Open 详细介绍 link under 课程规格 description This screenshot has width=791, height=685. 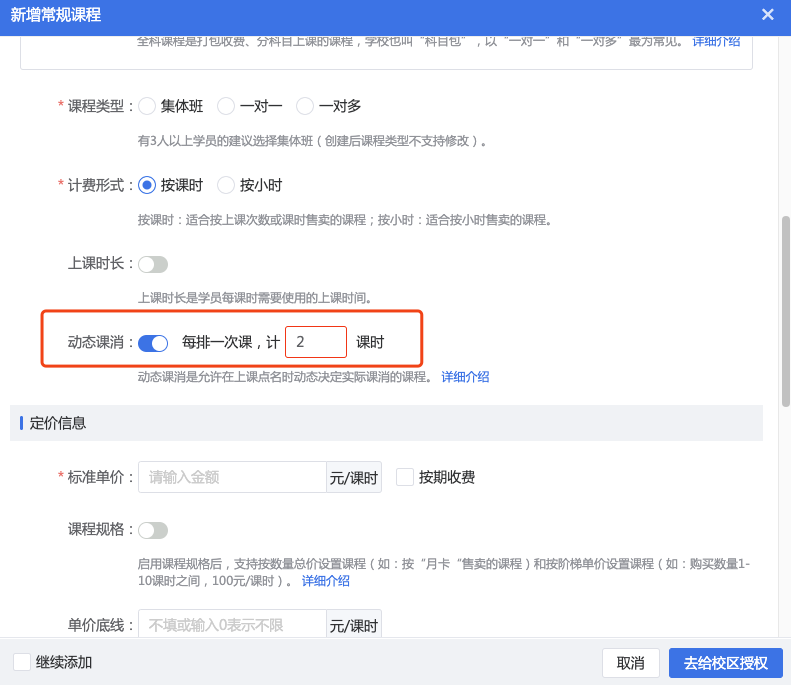(x=326, y=581)
